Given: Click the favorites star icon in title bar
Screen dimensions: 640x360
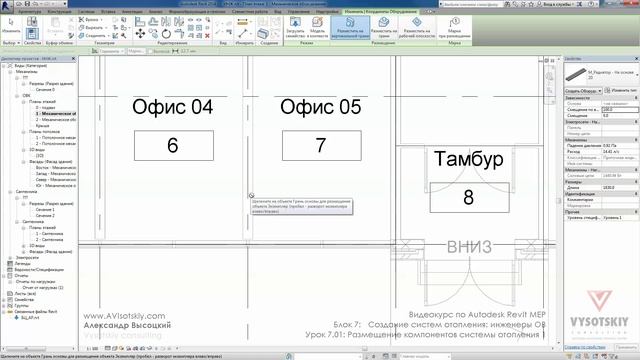Looking at the screenshot, I should (x=531, y=4).
